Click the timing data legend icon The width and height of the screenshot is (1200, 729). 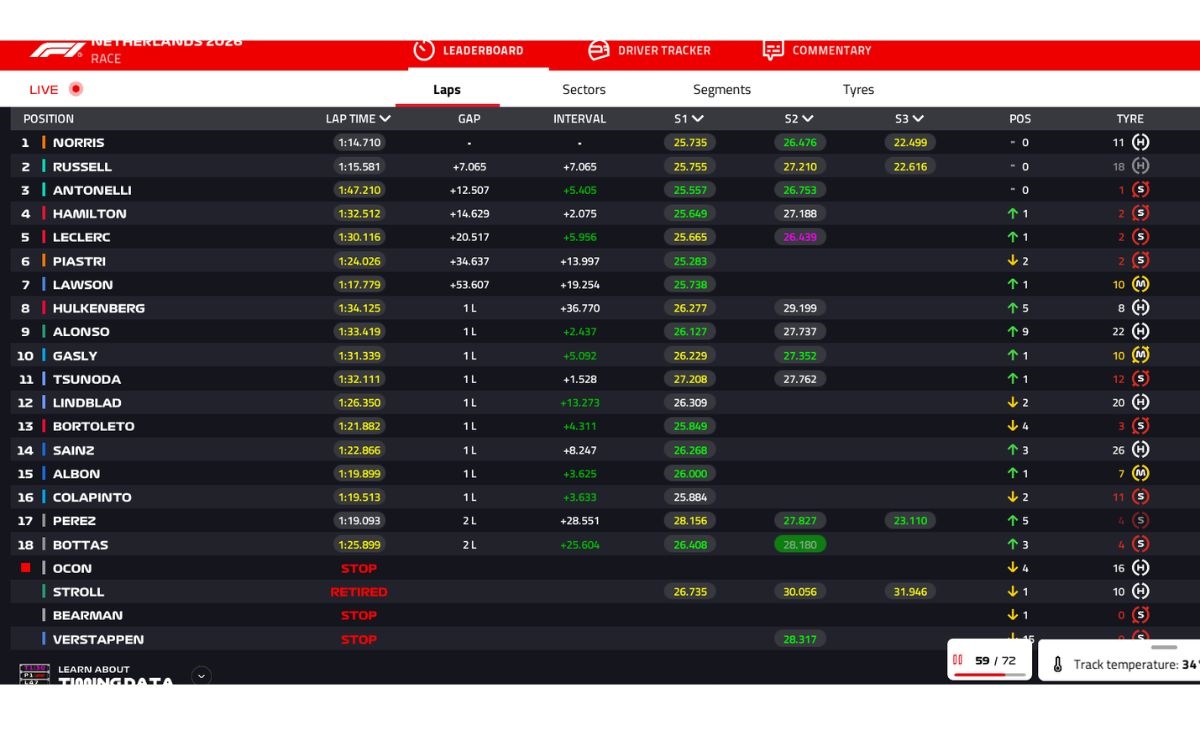point(35,674)
